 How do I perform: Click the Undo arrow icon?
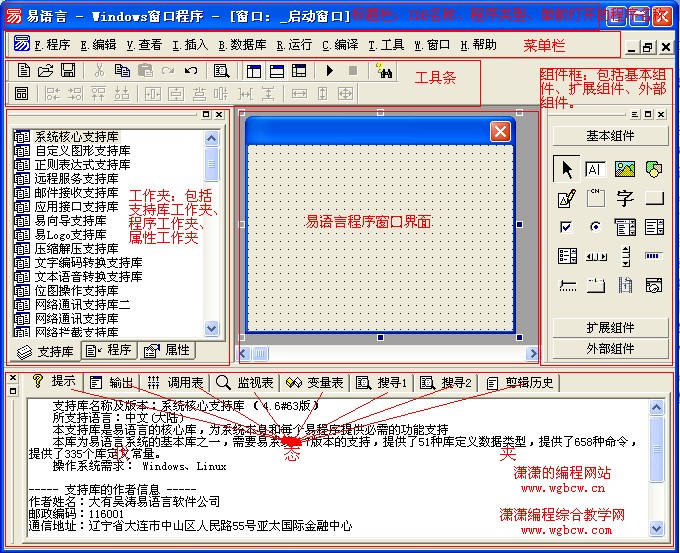coord(190,70)
